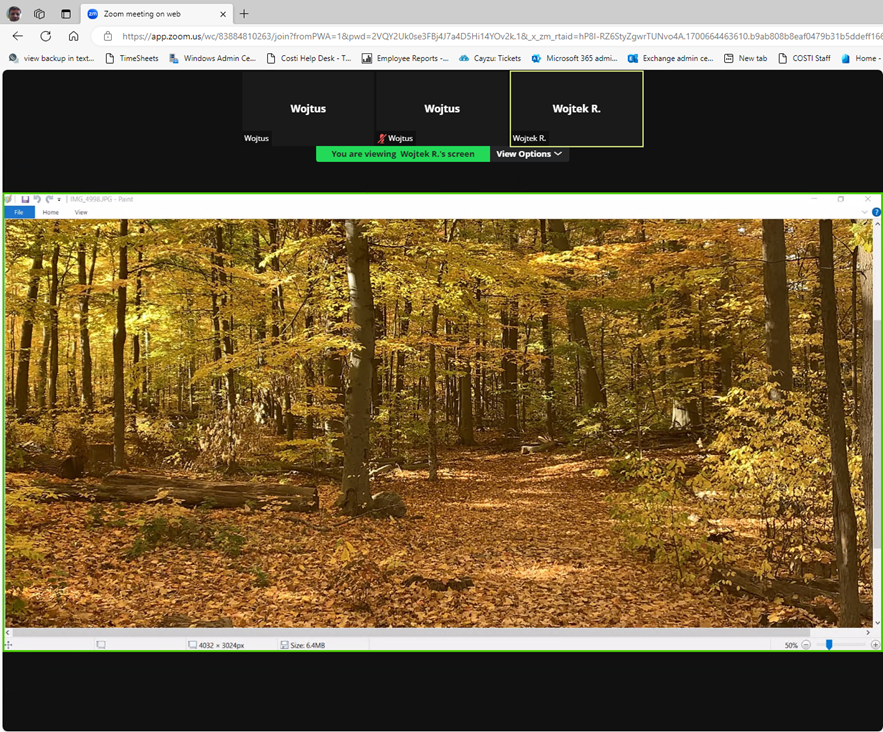Screen dimensions: 883x732
Task: Click the Paint zoom slider handle
Action: point(829,645)
